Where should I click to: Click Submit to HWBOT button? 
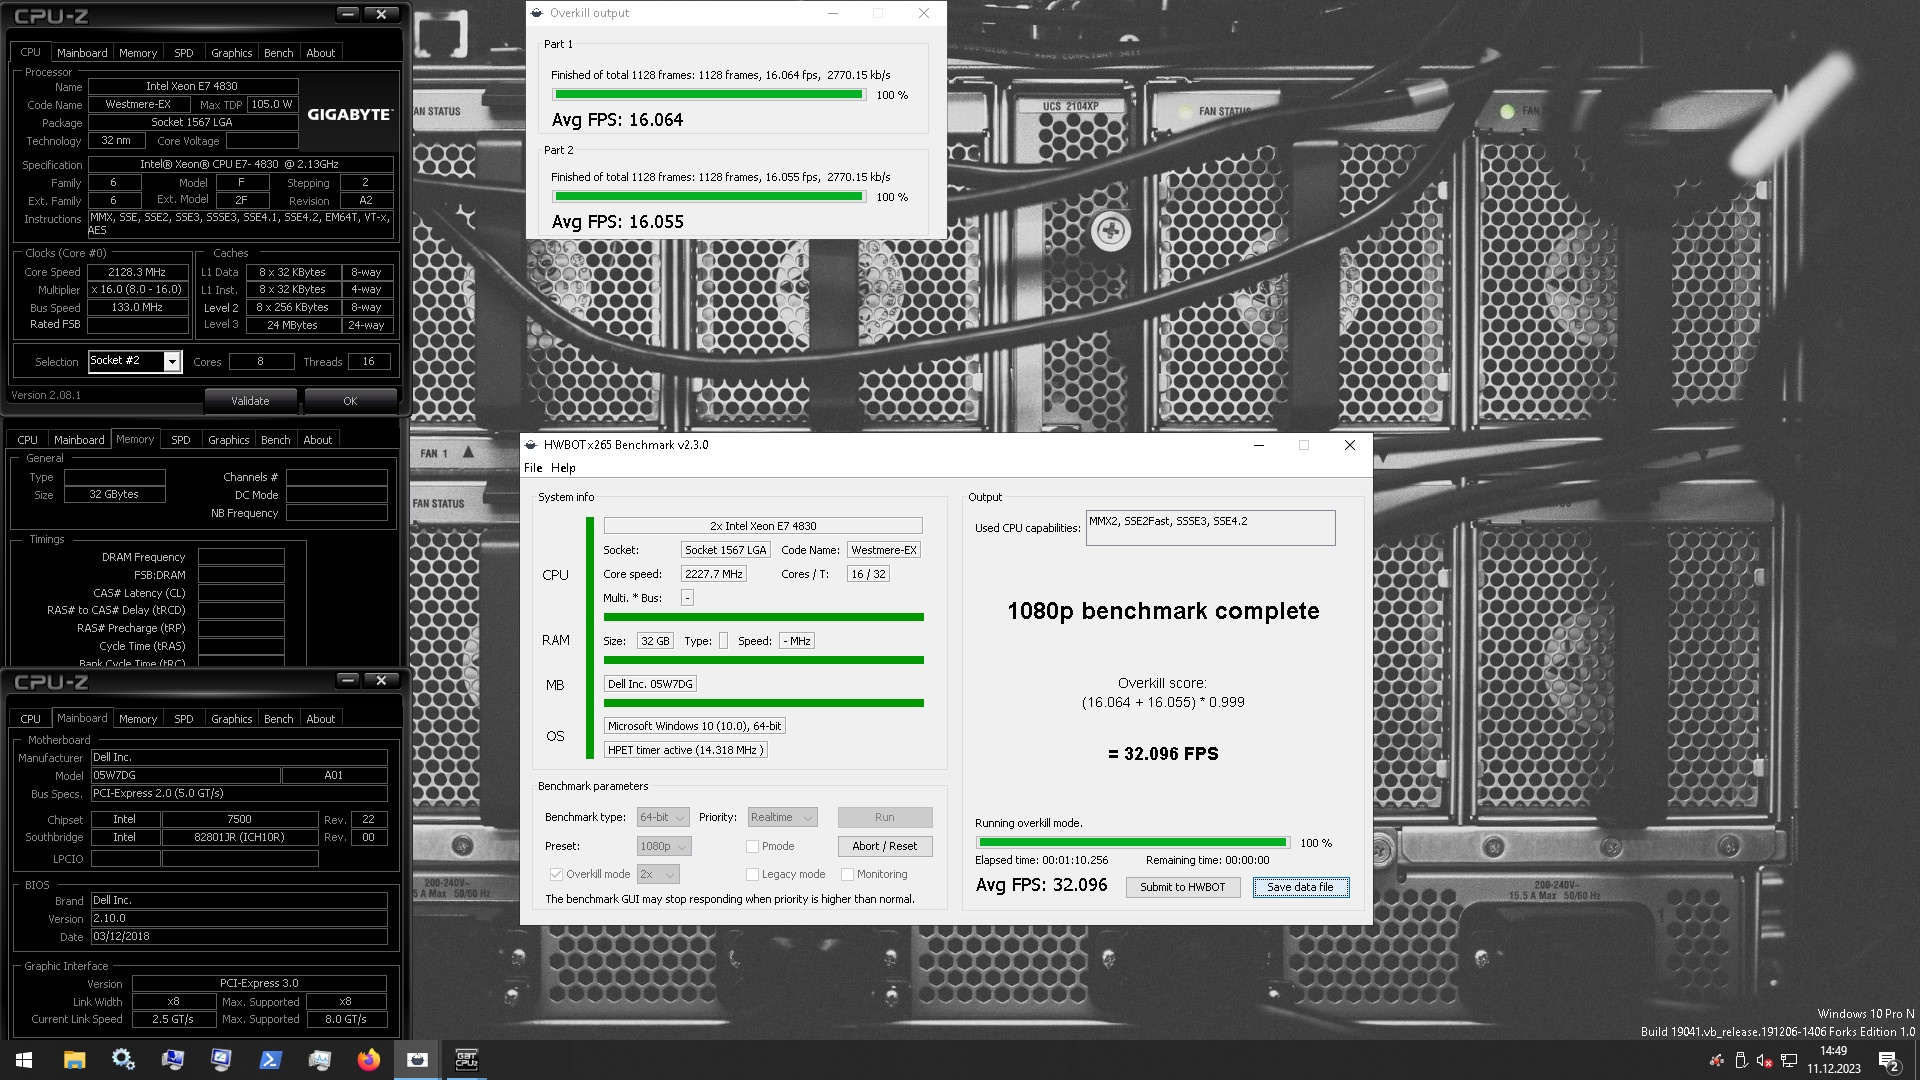pos(1183,887)
